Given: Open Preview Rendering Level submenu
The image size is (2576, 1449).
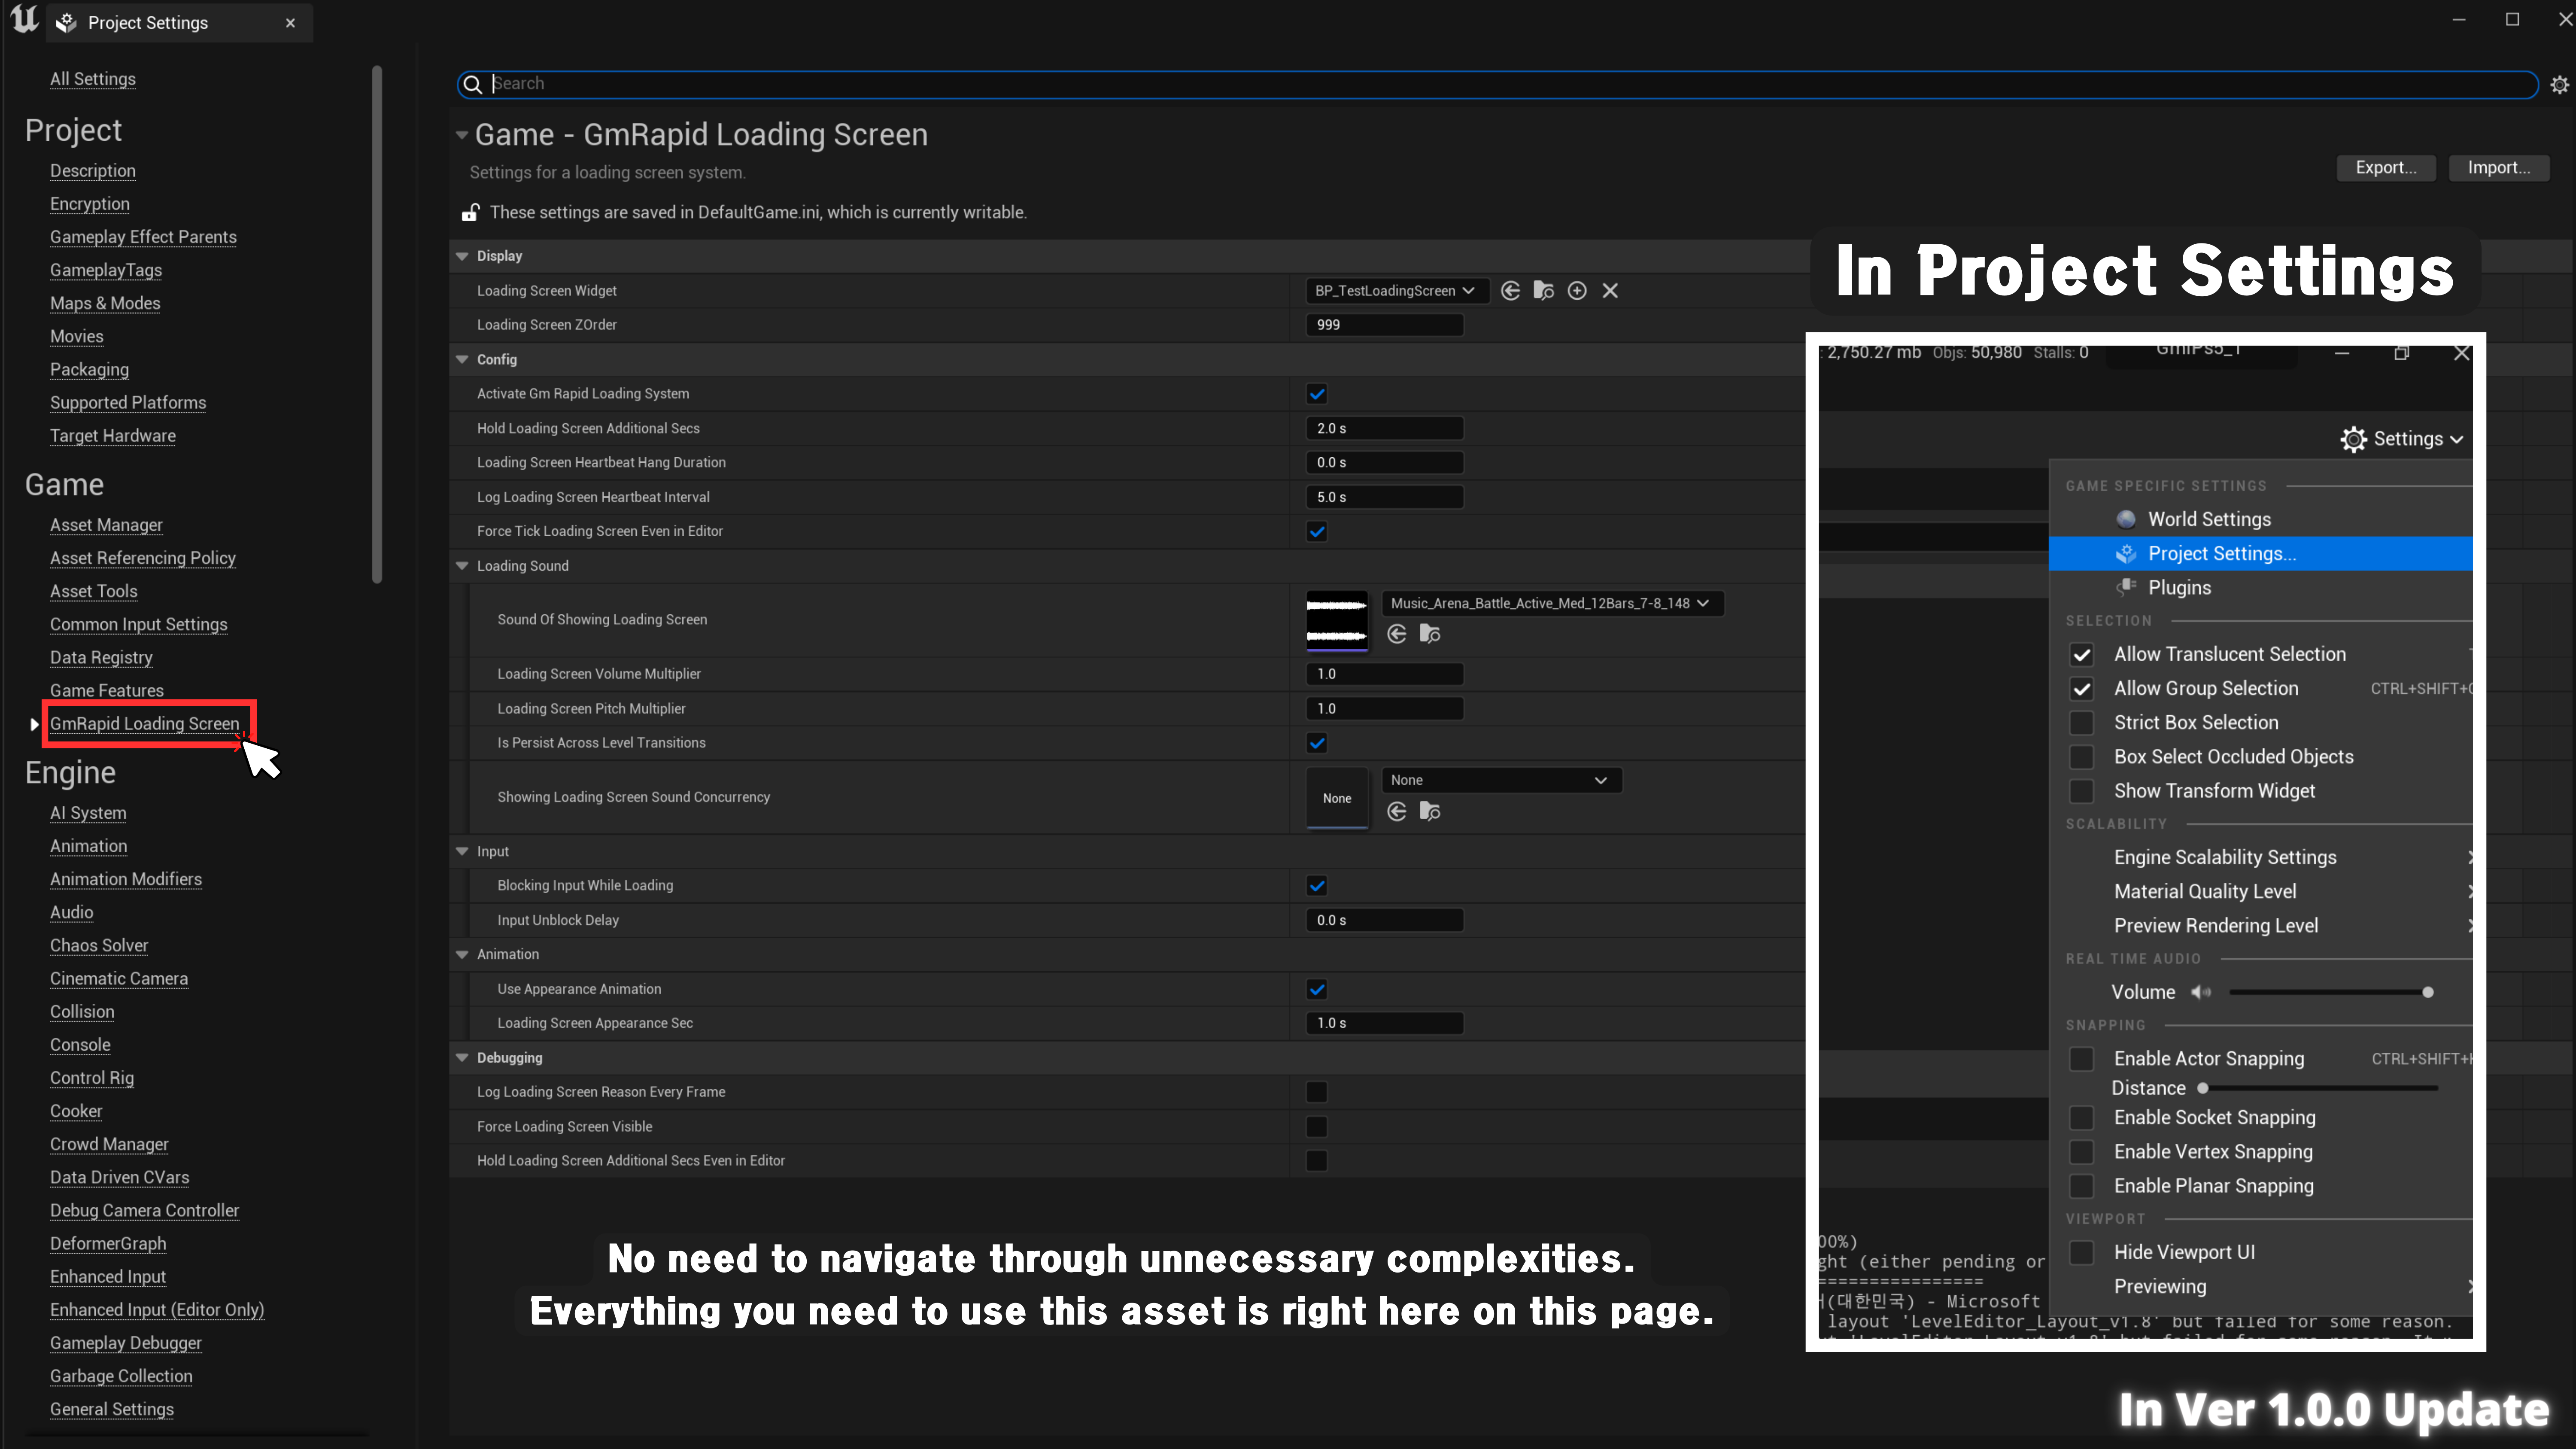Looking at the screenshot, I should coord(2260,925).
